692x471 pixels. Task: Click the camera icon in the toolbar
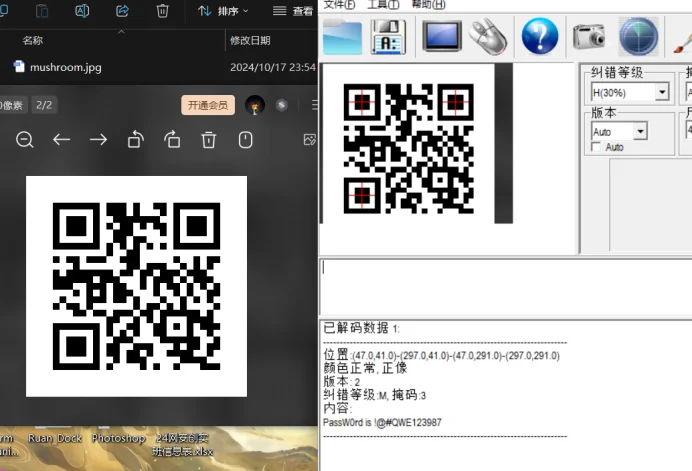coord(589,37)
